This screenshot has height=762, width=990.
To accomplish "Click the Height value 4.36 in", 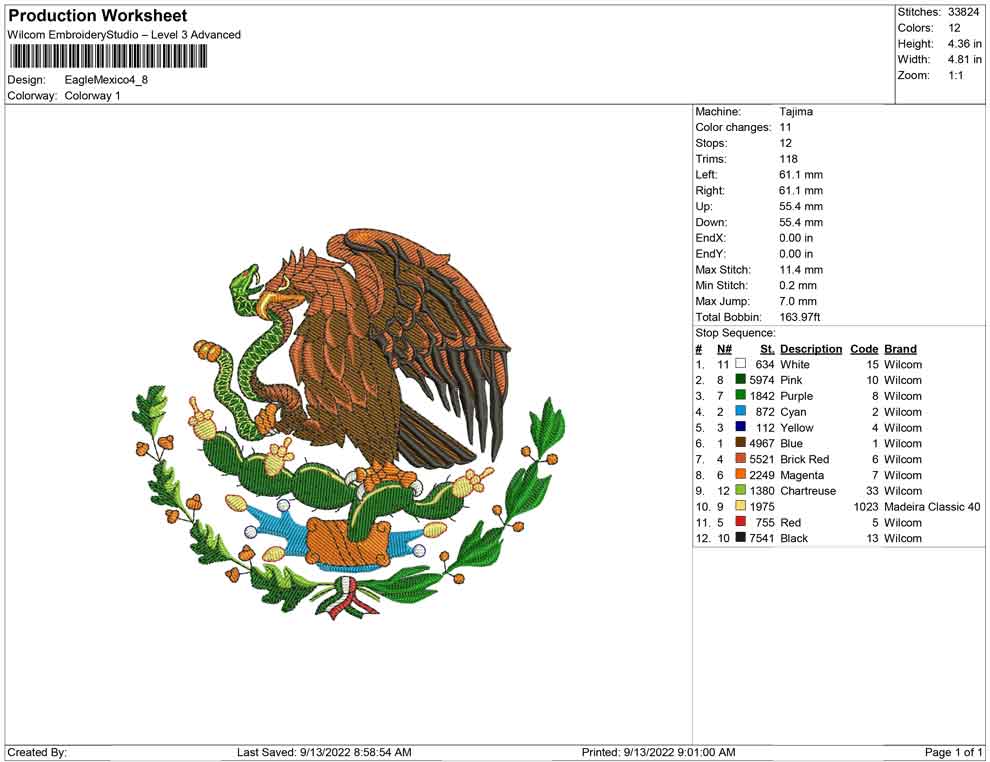I will (964, 44).
